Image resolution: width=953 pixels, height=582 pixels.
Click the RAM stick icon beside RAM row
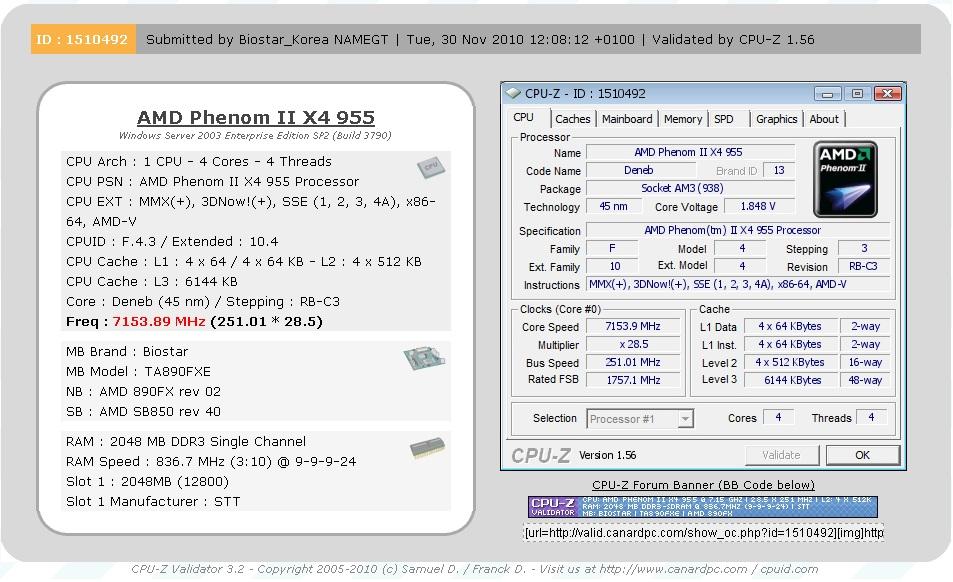pos(427,448)
